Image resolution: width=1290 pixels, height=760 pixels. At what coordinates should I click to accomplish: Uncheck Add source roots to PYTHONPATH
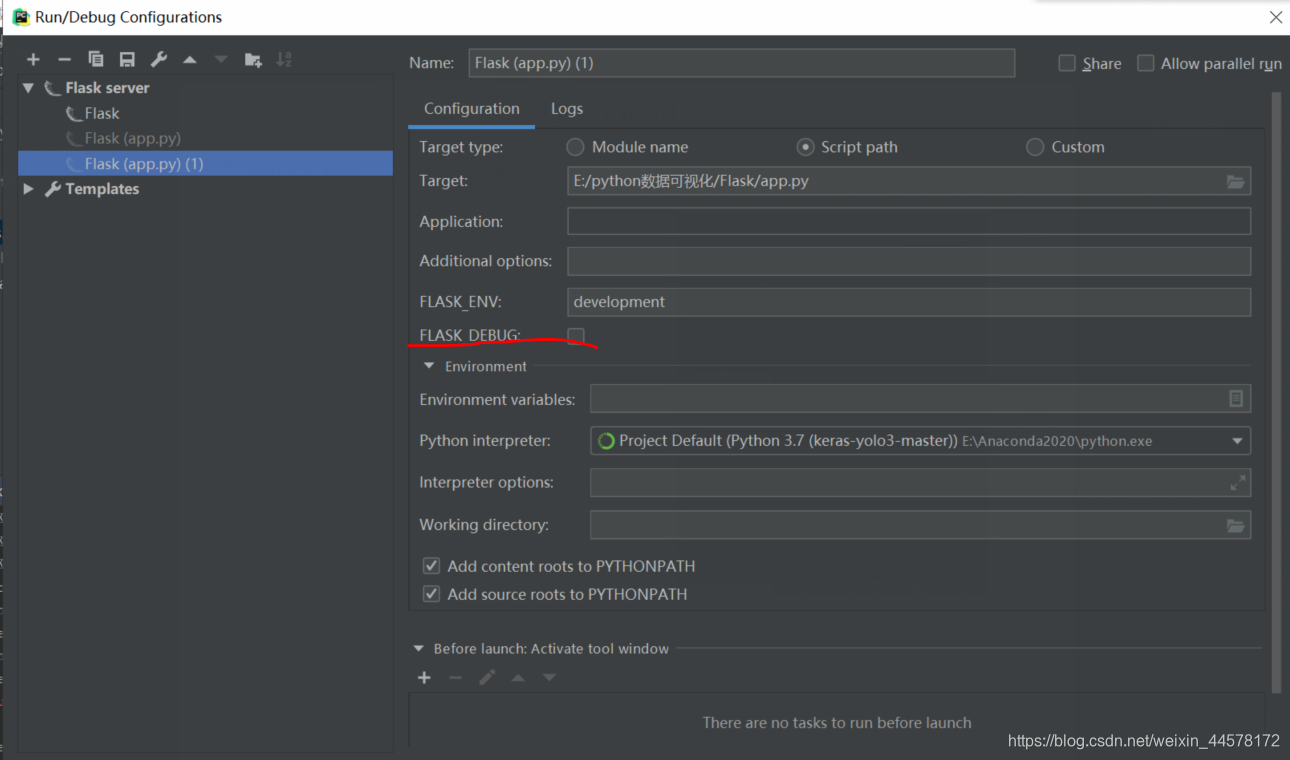pos(431,593)
